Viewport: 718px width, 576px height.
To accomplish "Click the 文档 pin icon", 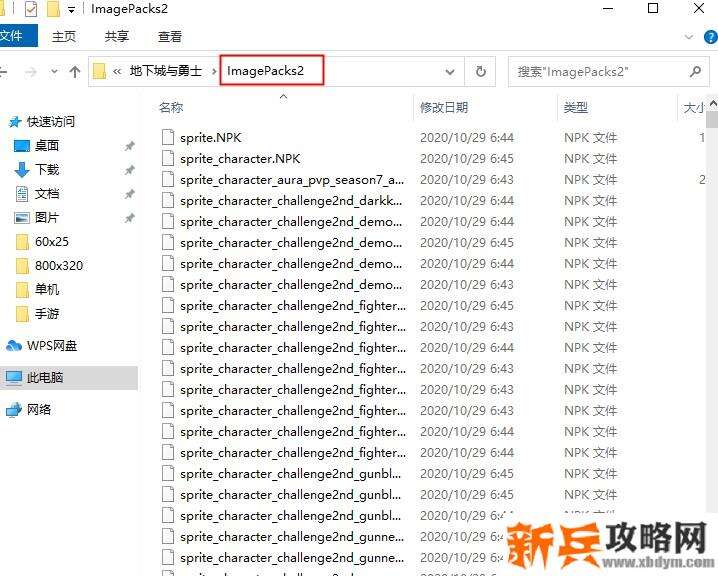I will 130,194.
